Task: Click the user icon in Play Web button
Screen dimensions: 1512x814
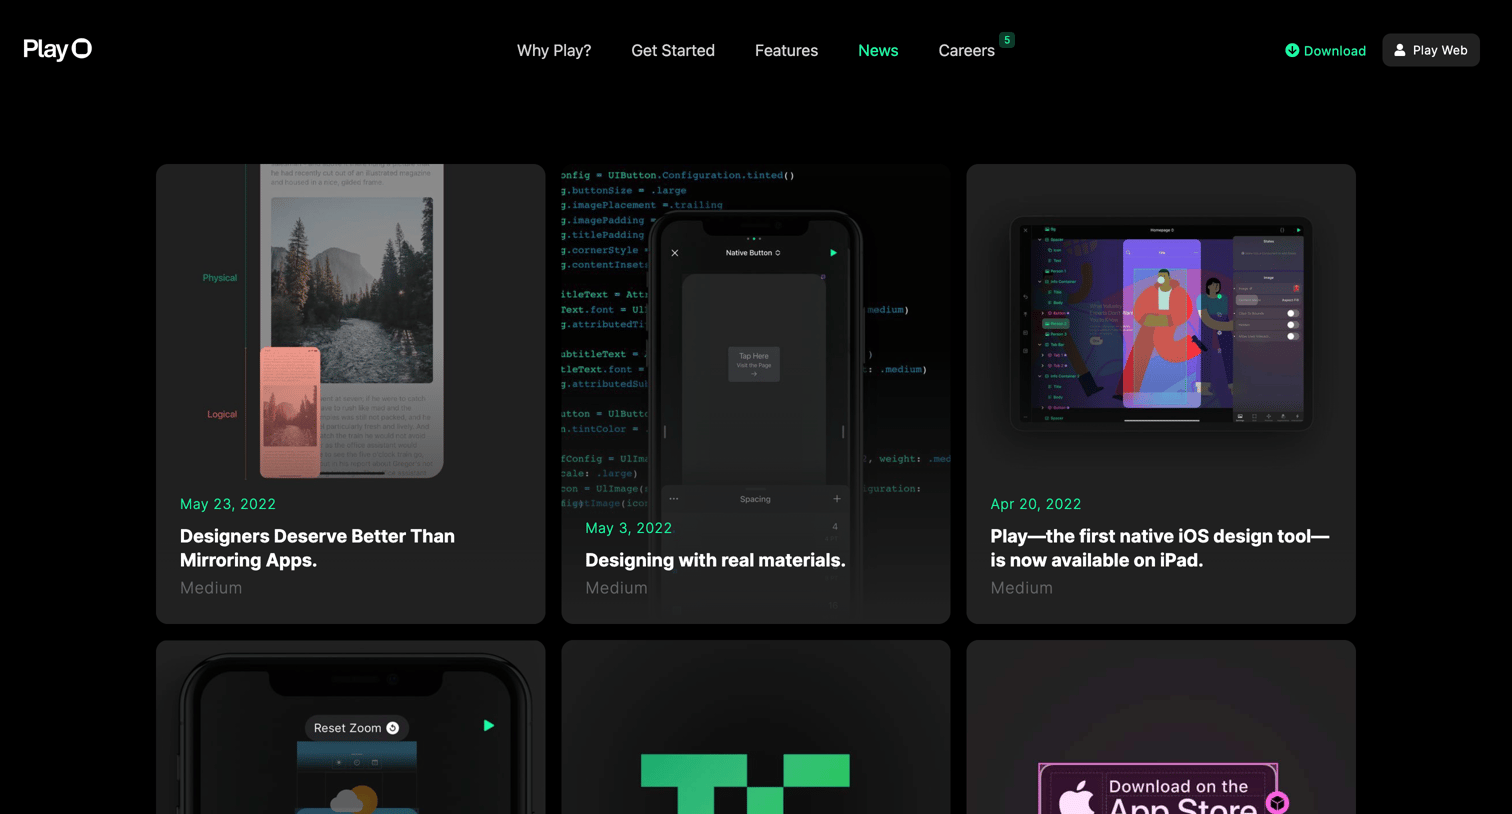Action: [x=1400, y=50]
